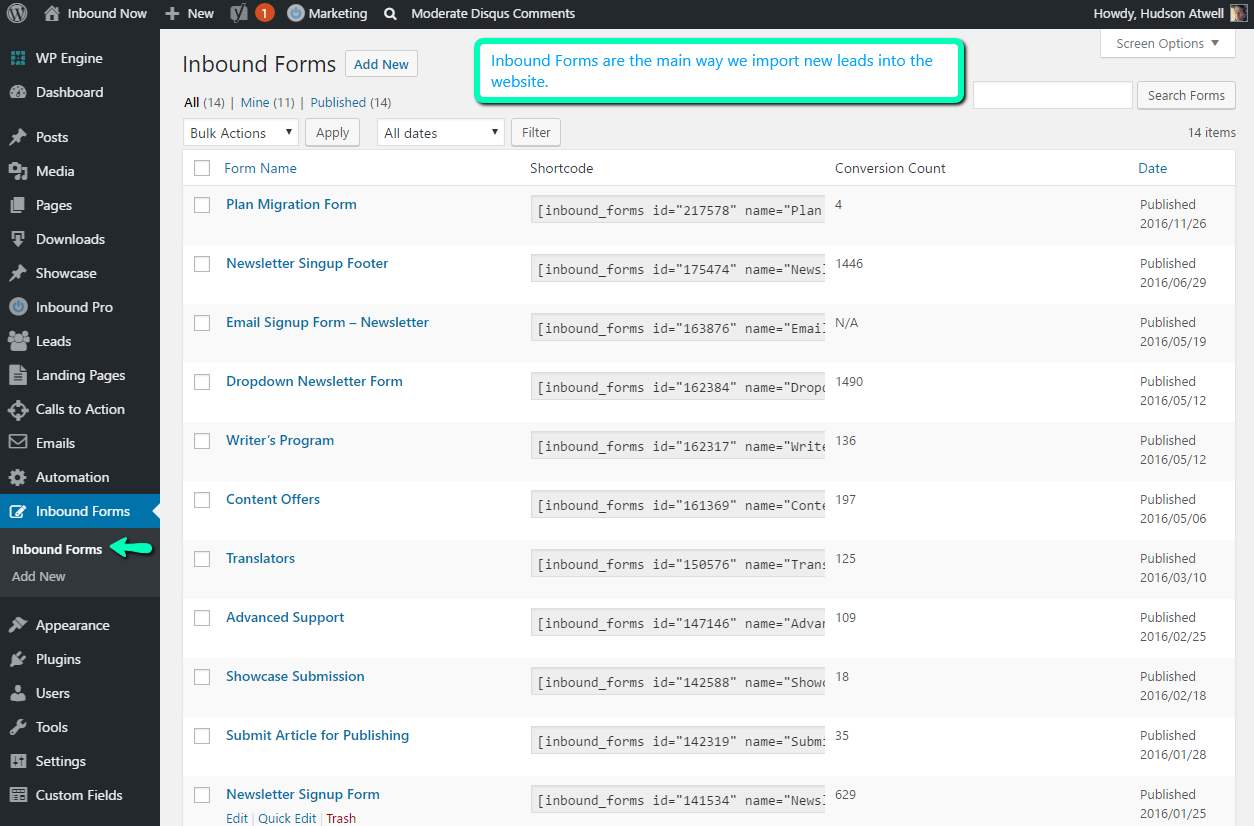
Task: Open the orange notification badge showing 1
Action: pyautogui.click(x=264, y=14)
